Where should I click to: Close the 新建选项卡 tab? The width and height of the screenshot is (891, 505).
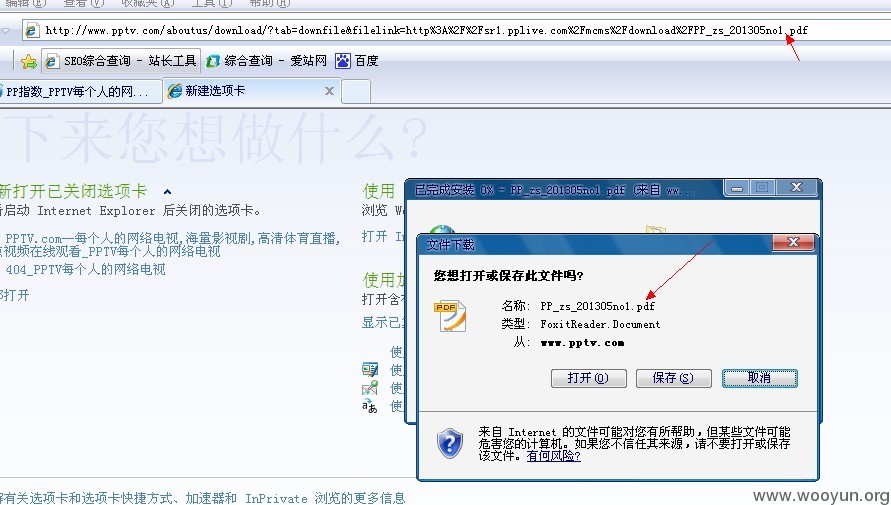(329, 91)
